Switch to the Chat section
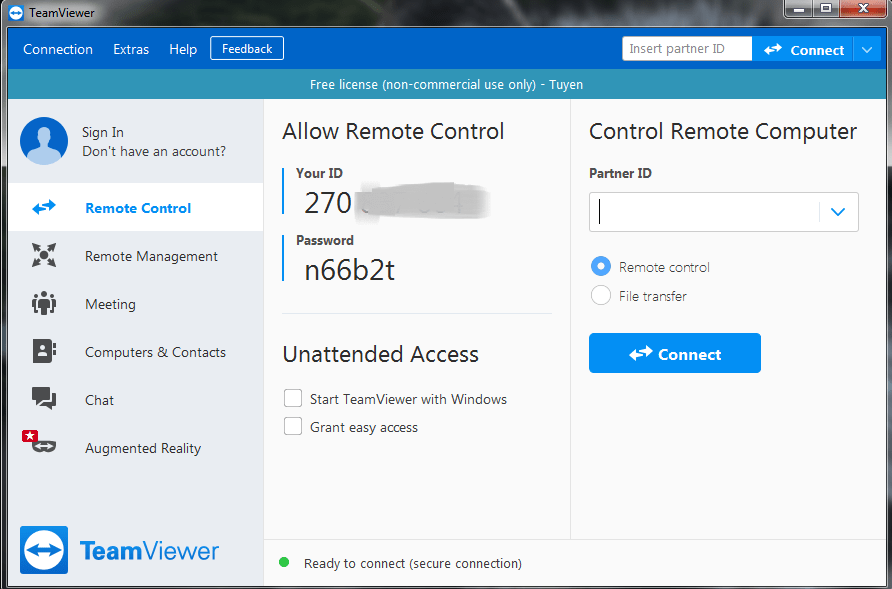This screenshot has height=589, width=892. click(x=135, y=399)
